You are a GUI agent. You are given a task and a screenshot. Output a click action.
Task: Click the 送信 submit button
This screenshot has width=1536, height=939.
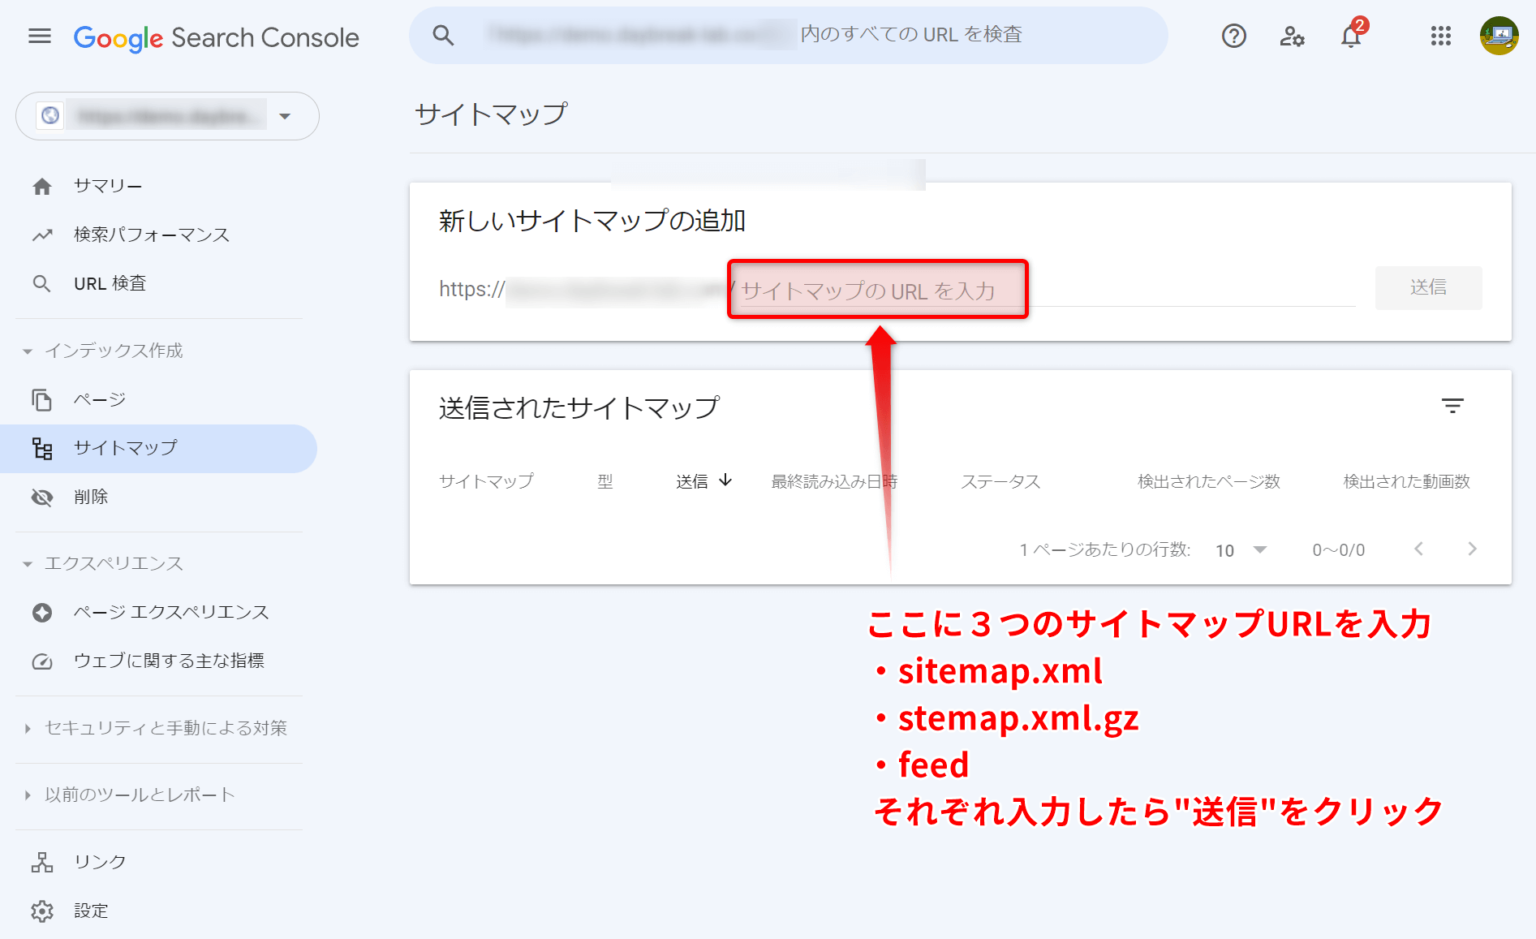[1428, 287]
